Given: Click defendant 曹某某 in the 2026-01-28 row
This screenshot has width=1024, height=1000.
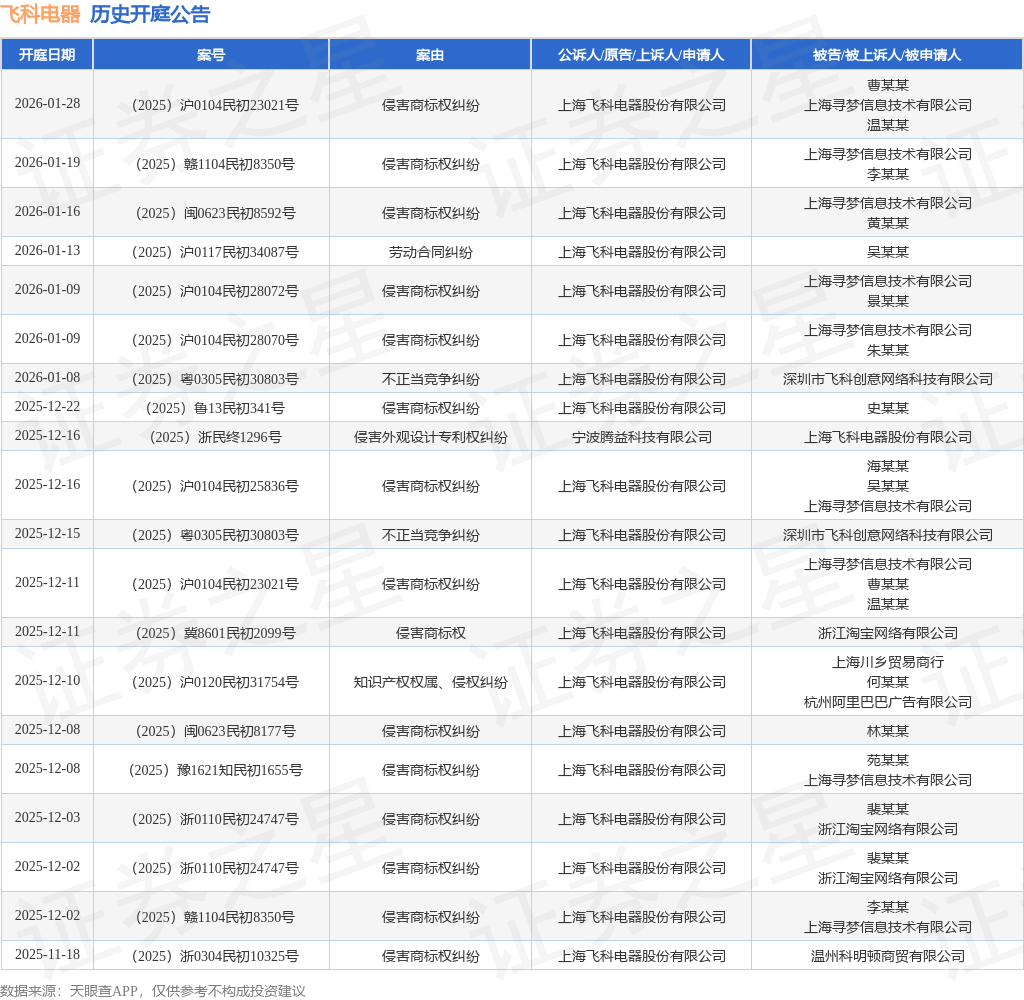Looking at the screenshot, I should tap(888, 85).
